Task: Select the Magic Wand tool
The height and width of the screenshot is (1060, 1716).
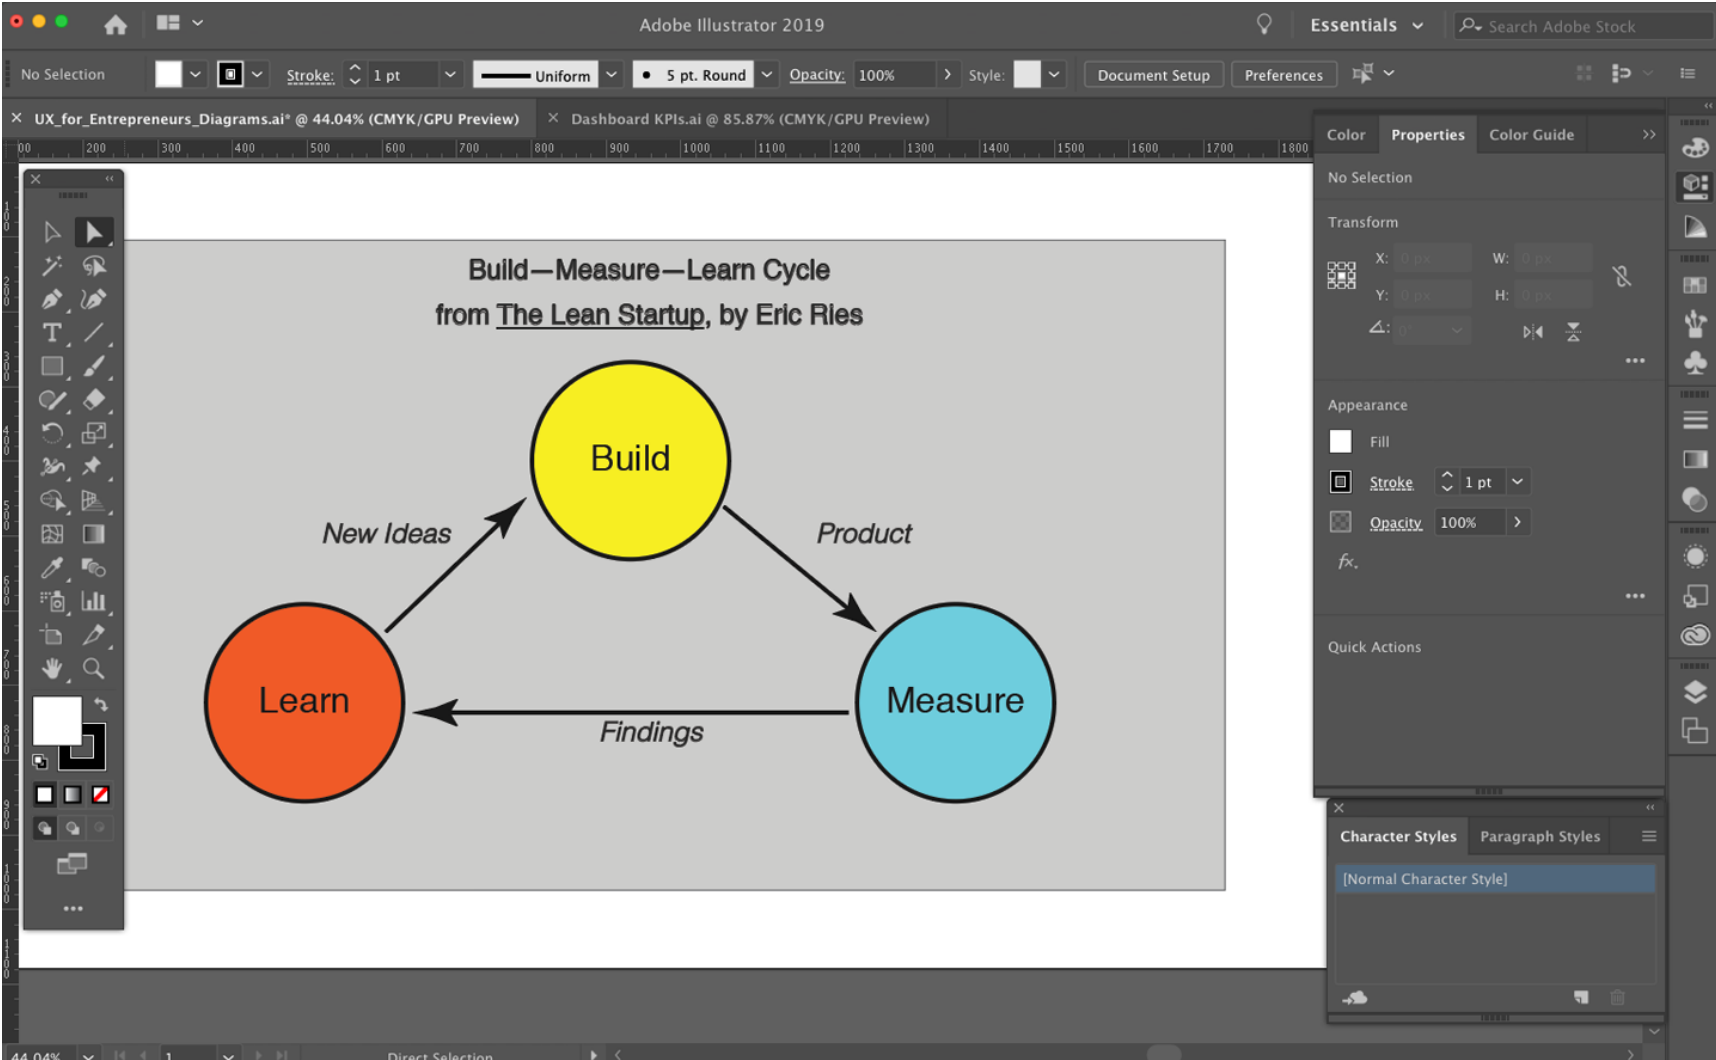Action: pyautogui.click(x=52, y=266)
